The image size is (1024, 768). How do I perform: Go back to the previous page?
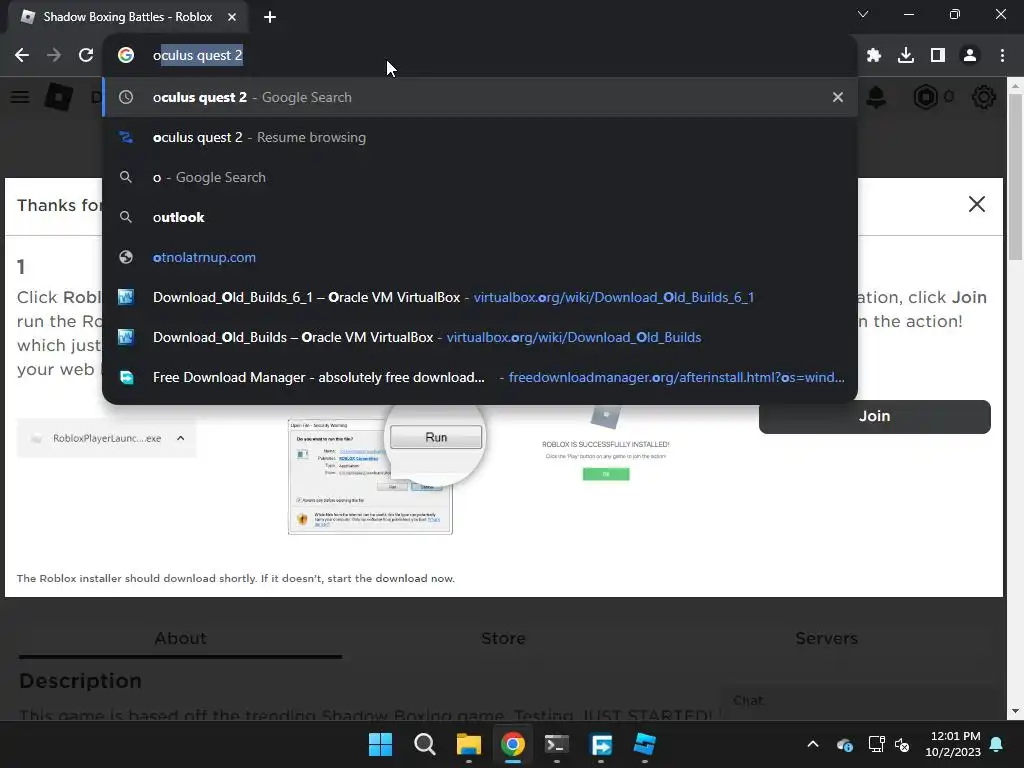(x=22, y=56)
